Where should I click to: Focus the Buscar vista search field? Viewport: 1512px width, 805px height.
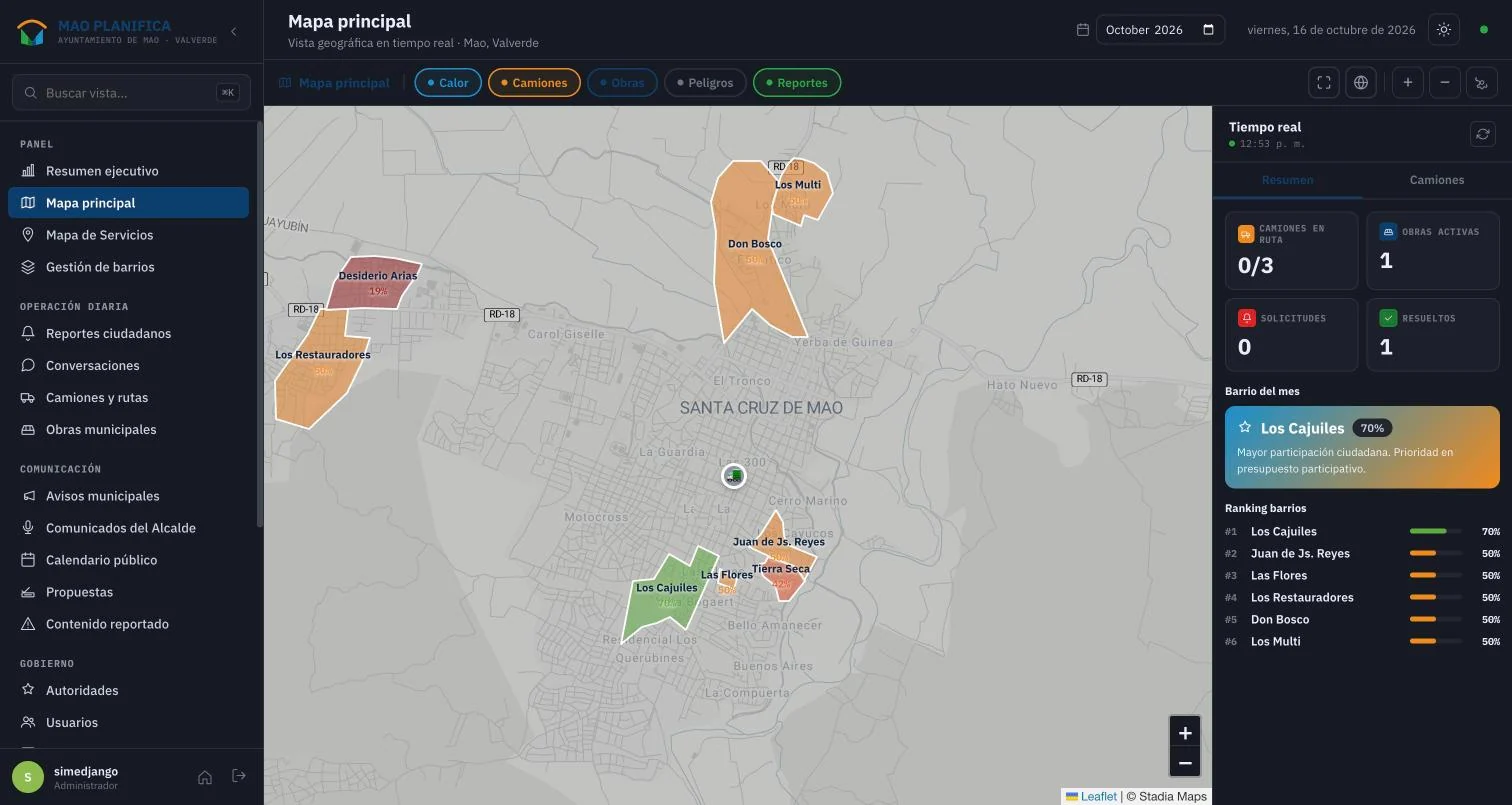(131, 93)
